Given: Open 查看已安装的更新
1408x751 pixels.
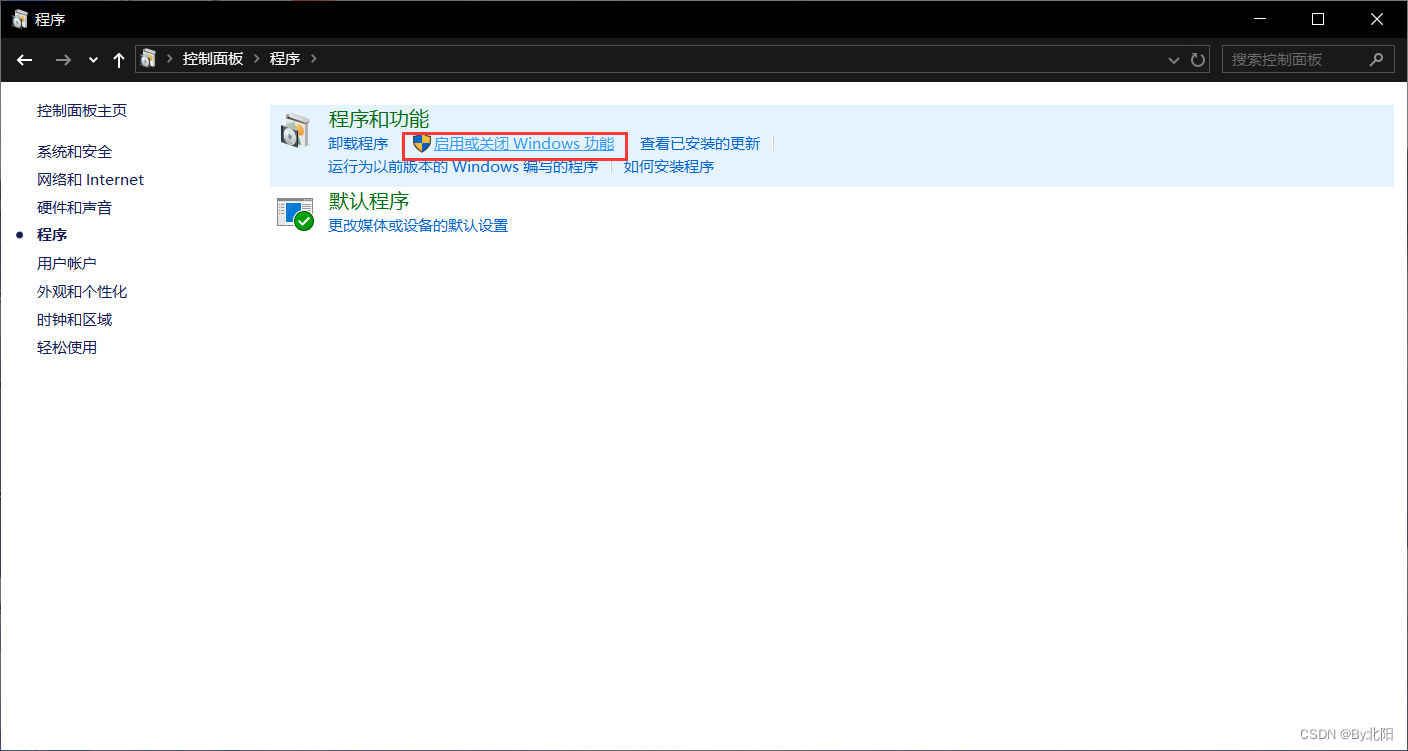Looking at the screenshot, I should tap(700, 144).
